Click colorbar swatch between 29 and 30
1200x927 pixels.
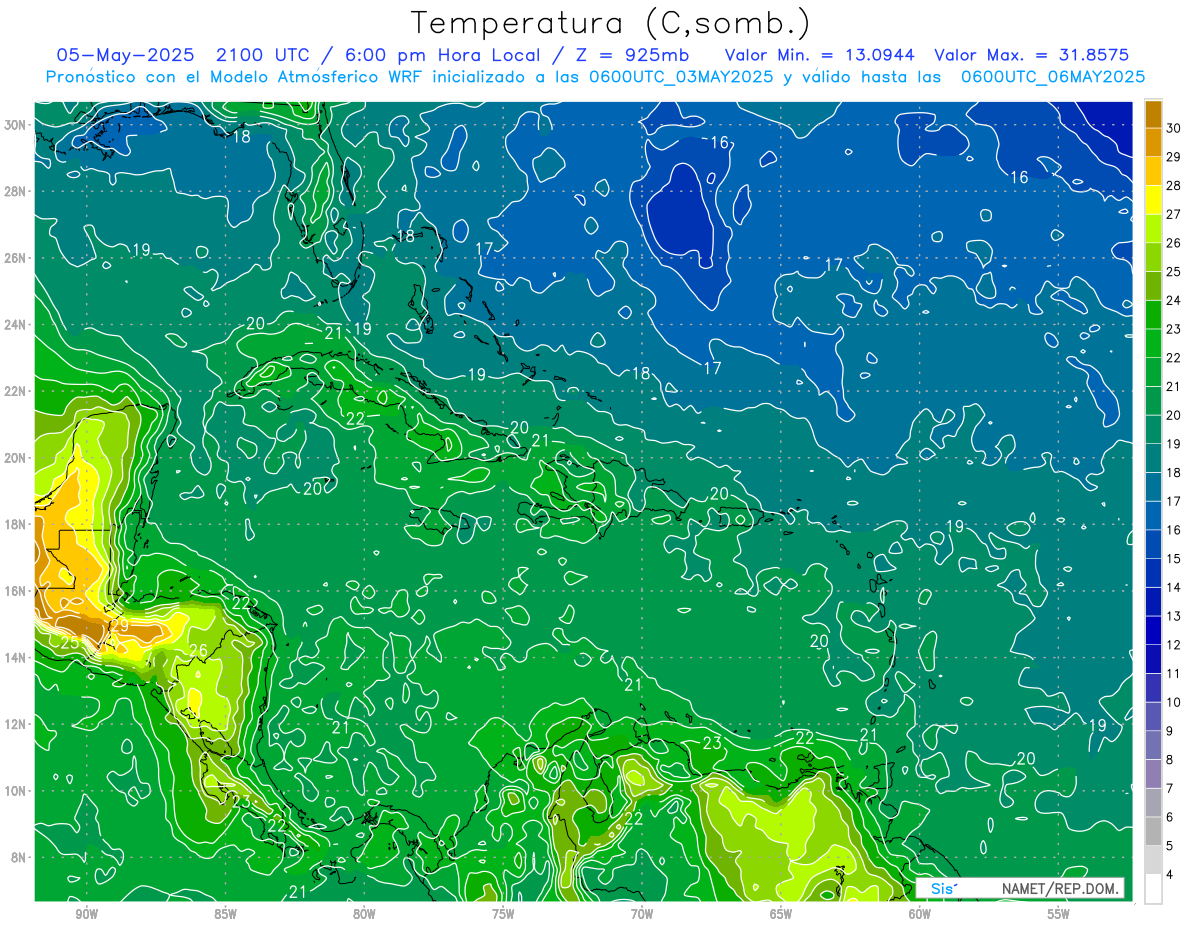[1153, 142]
